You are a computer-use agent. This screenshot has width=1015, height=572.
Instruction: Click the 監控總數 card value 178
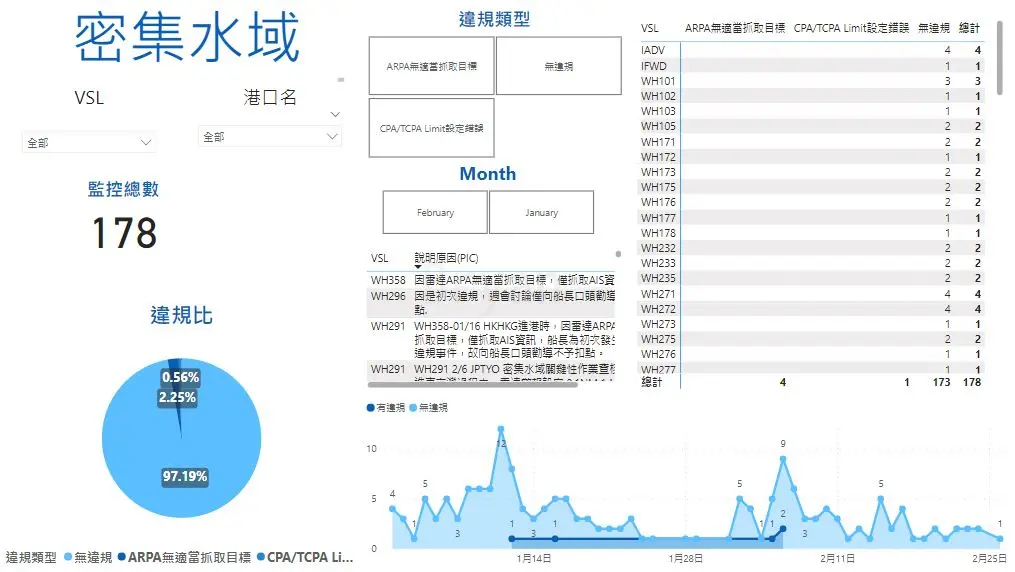click(124, 233)
